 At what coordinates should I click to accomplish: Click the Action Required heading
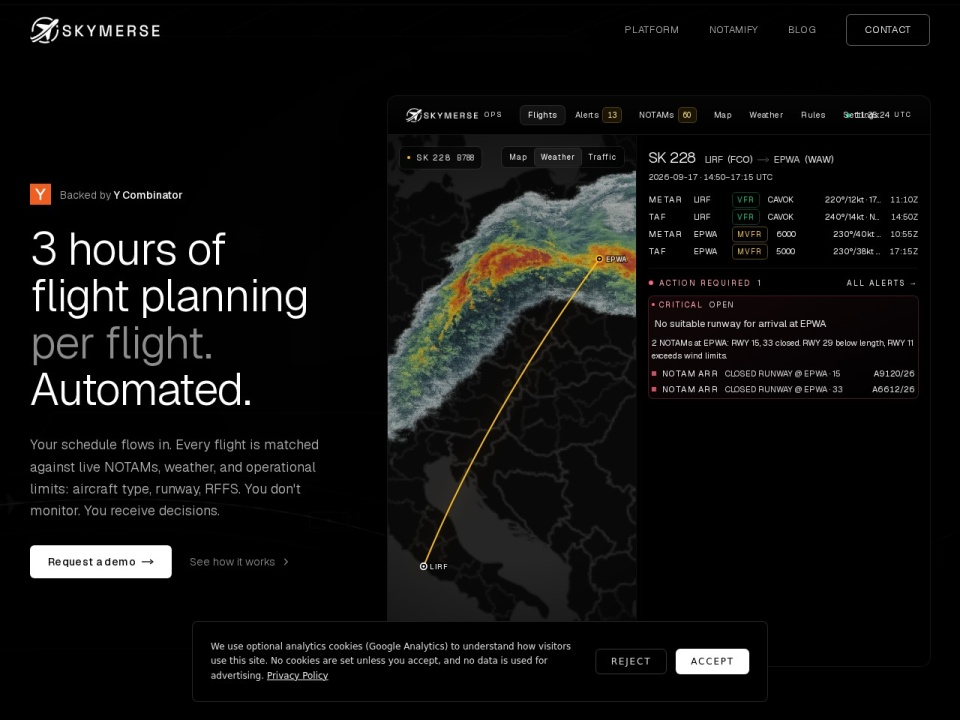coord(705,283)
